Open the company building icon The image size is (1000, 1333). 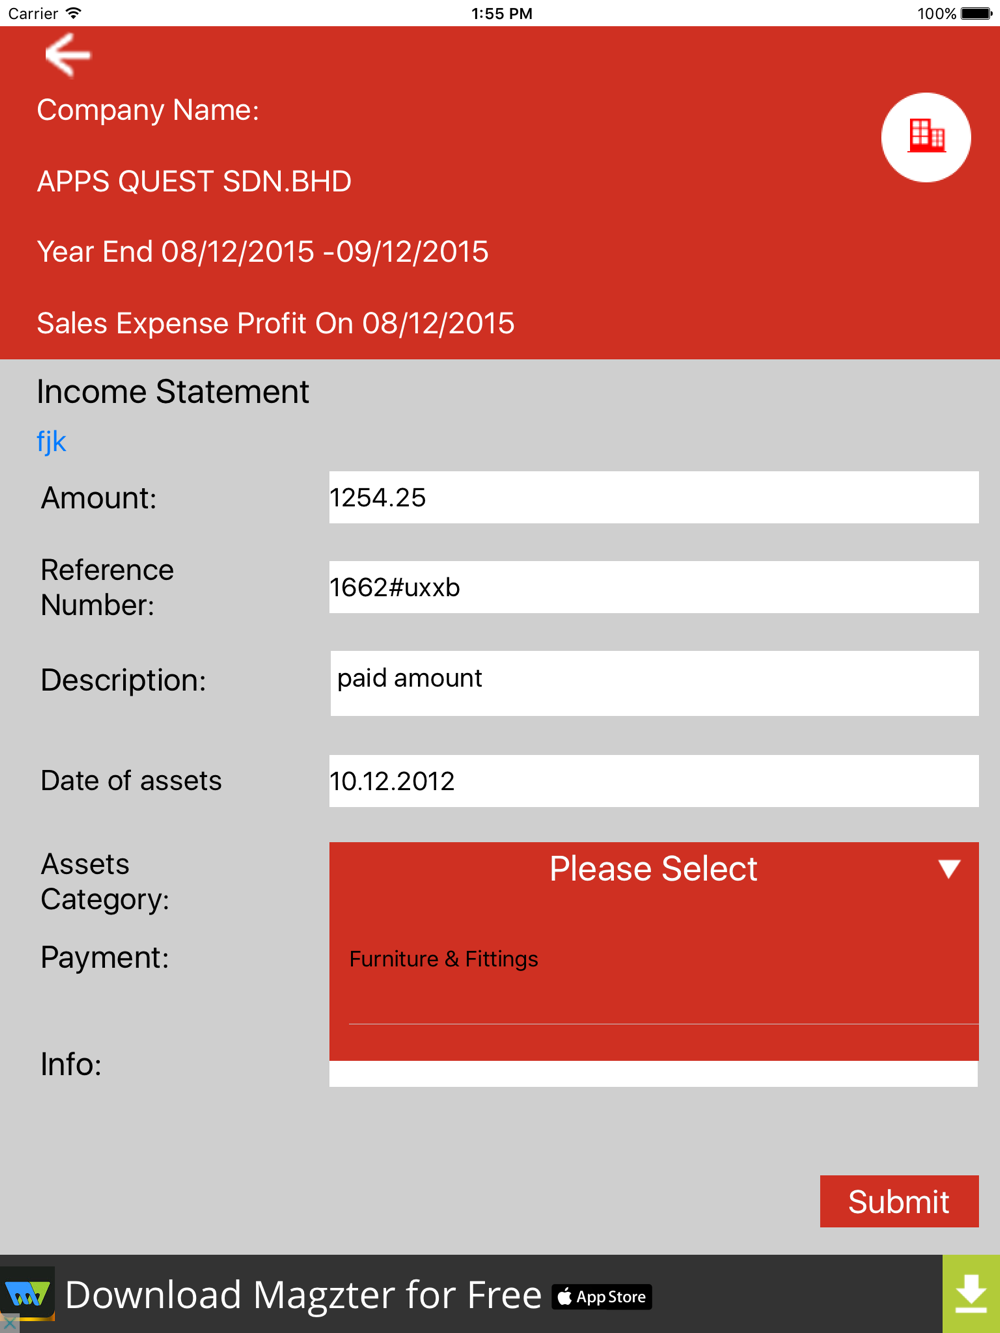926,137
